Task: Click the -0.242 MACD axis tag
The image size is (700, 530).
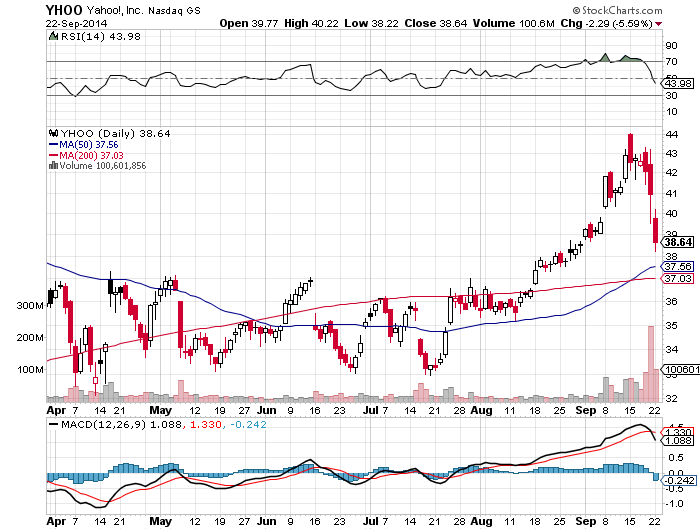Action: click(678, 480)
